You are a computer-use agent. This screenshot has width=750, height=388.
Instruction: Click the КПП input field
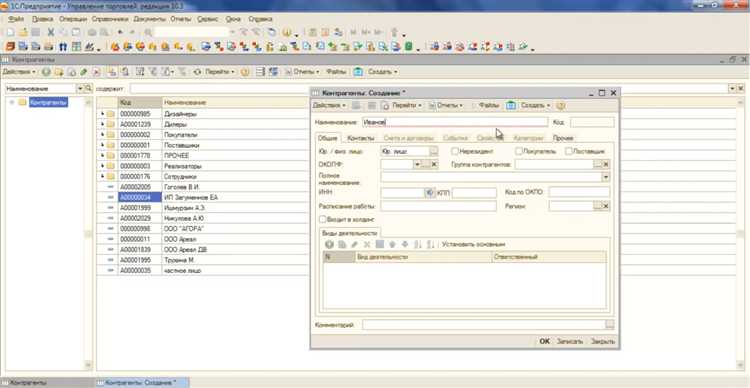[x=474, y=192]
